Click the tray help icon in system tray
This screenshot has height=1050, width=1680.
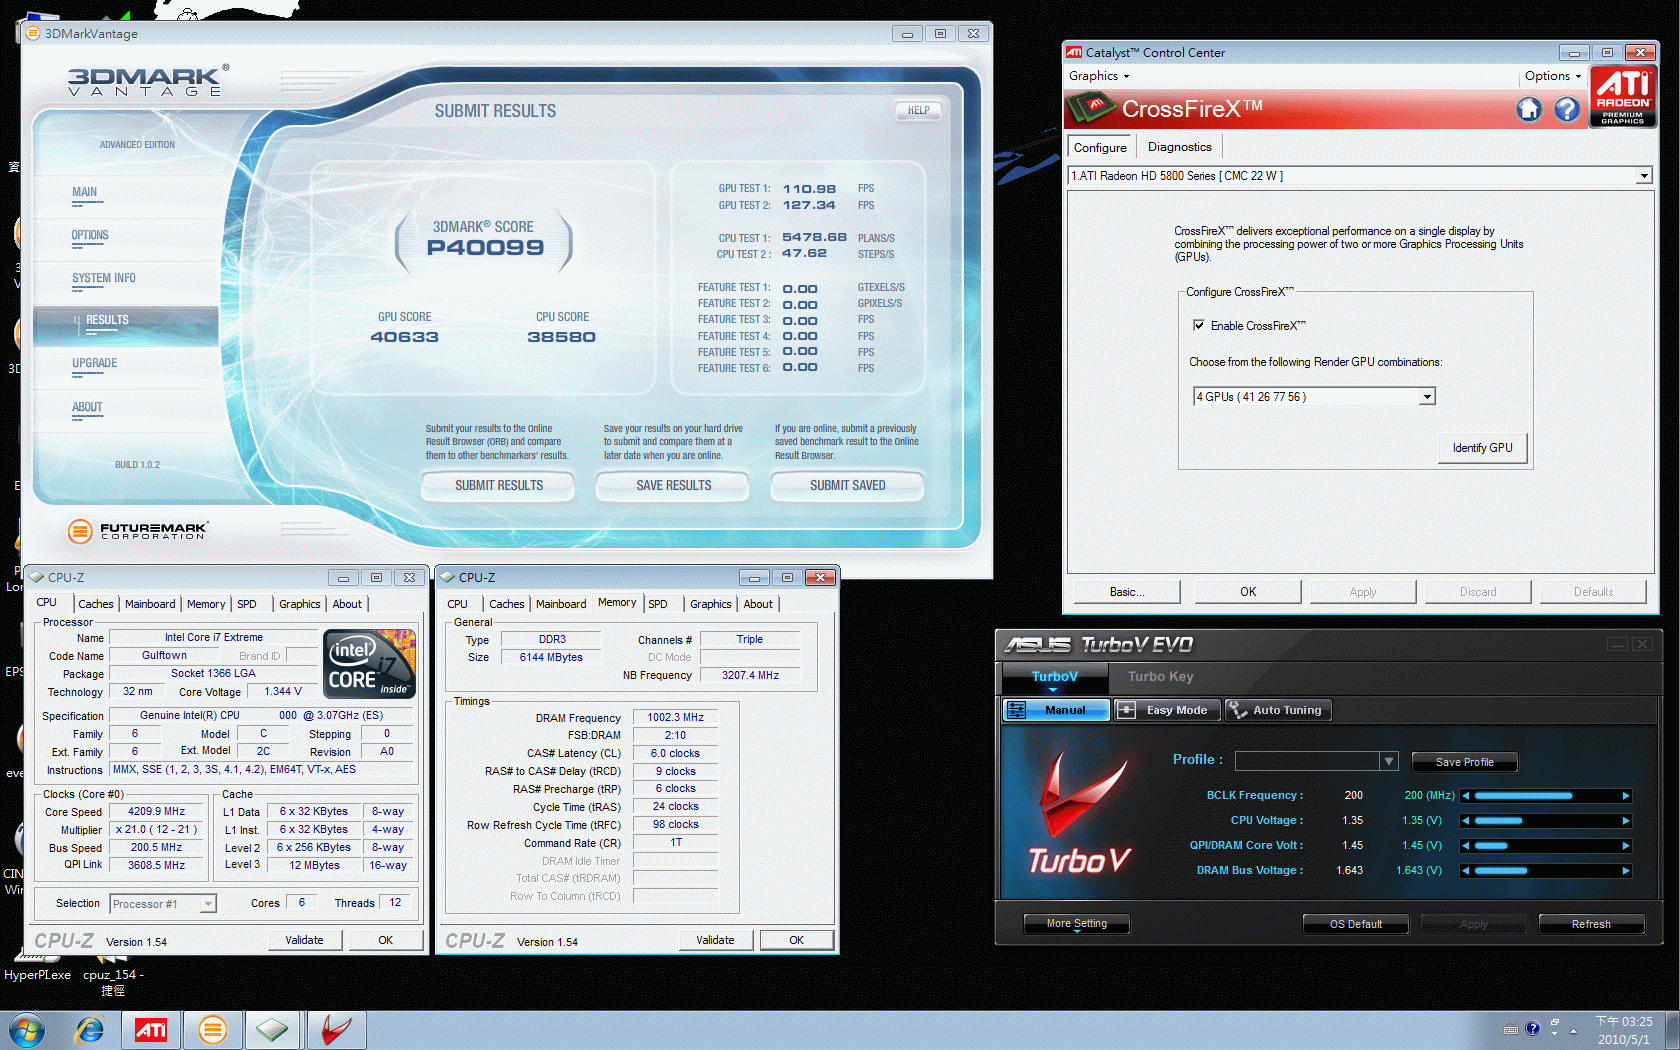point(1532,1028)
